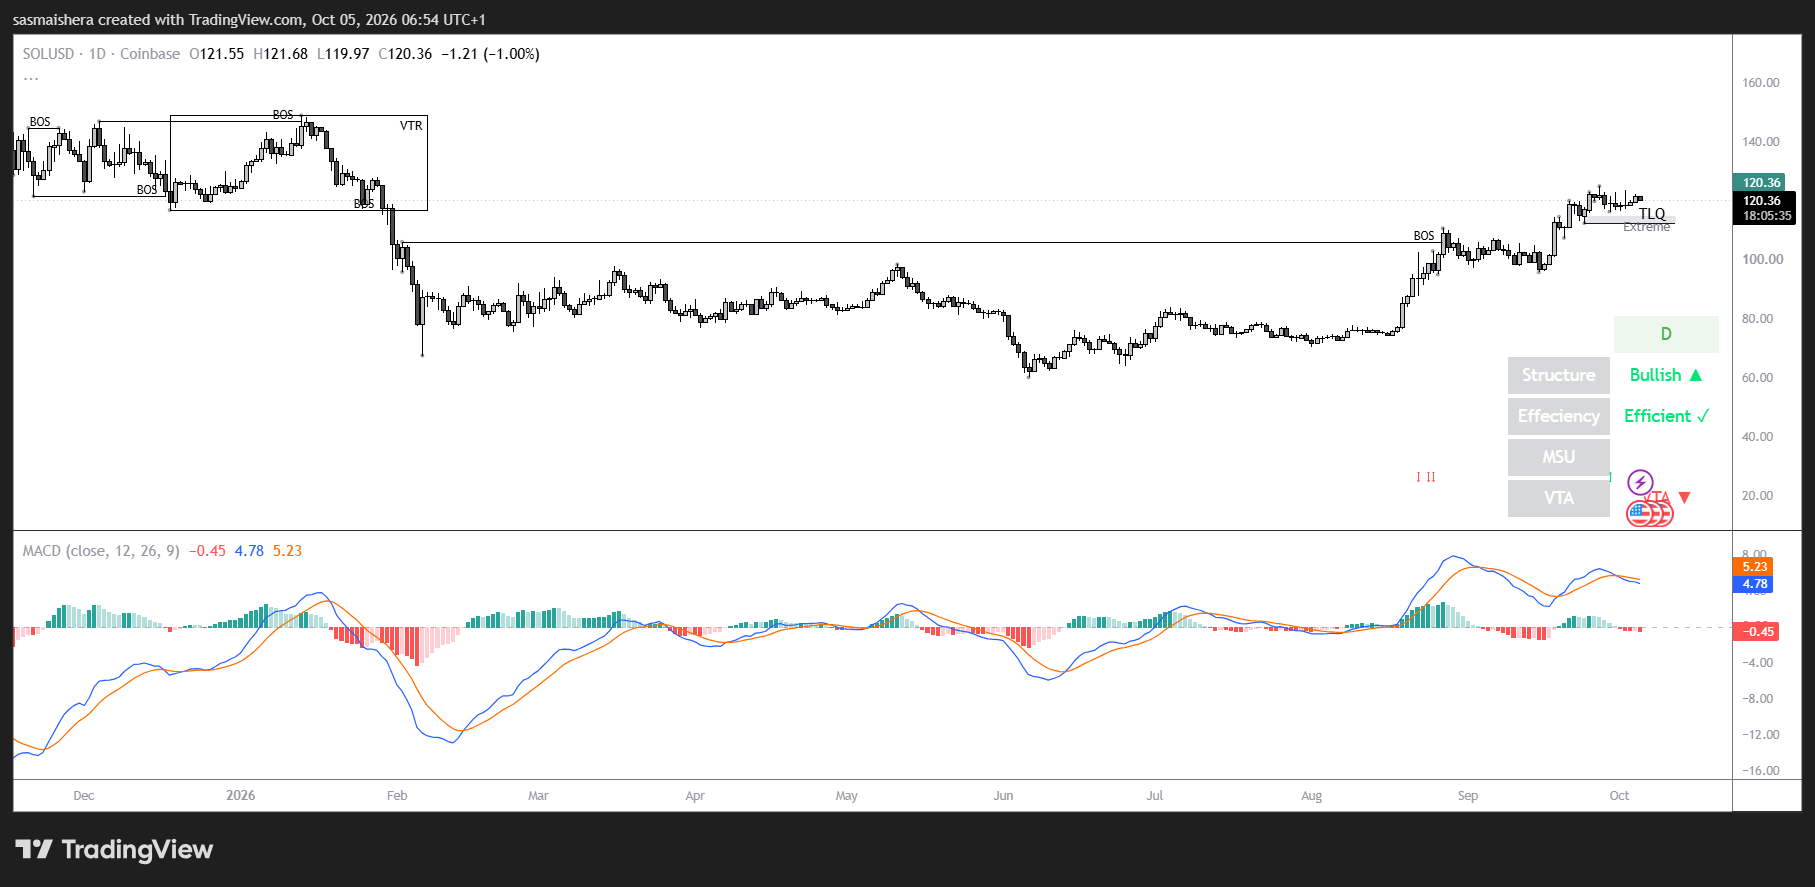This screenshot has width=1815, height=887.
Task: Click the MSU table cell
Action: (x=1558, y=457)
